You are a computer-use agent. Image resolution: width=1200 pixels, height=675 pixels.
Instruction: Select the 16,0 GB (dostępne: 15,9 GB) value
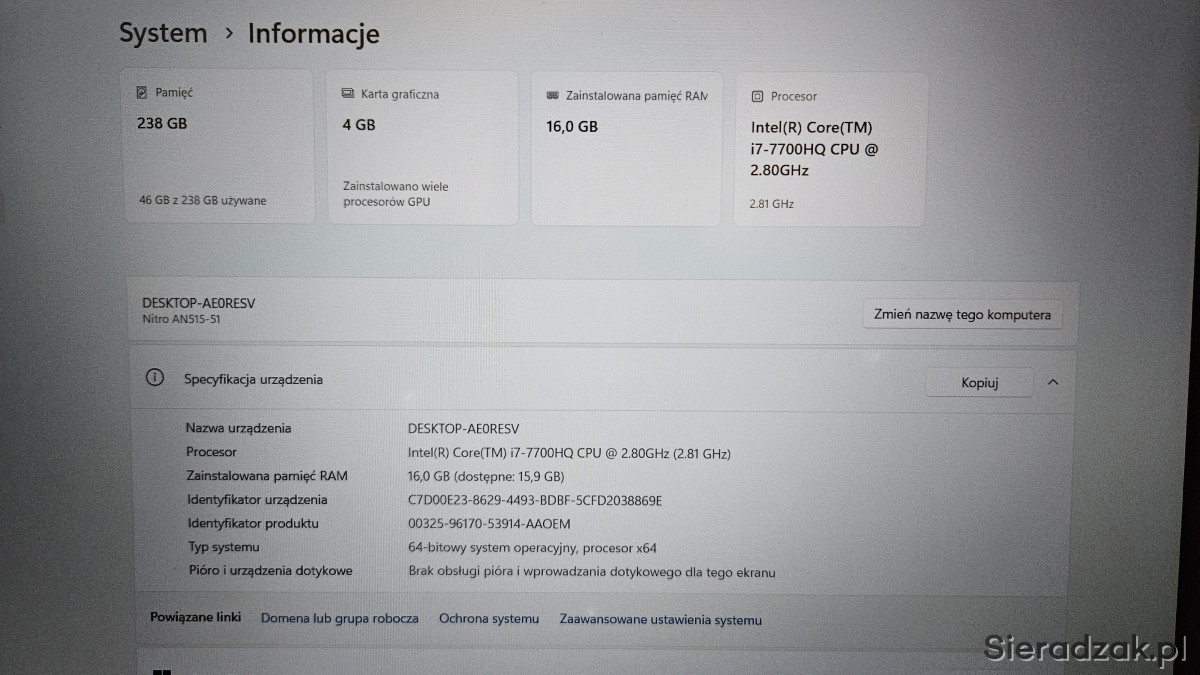[486, 476]
